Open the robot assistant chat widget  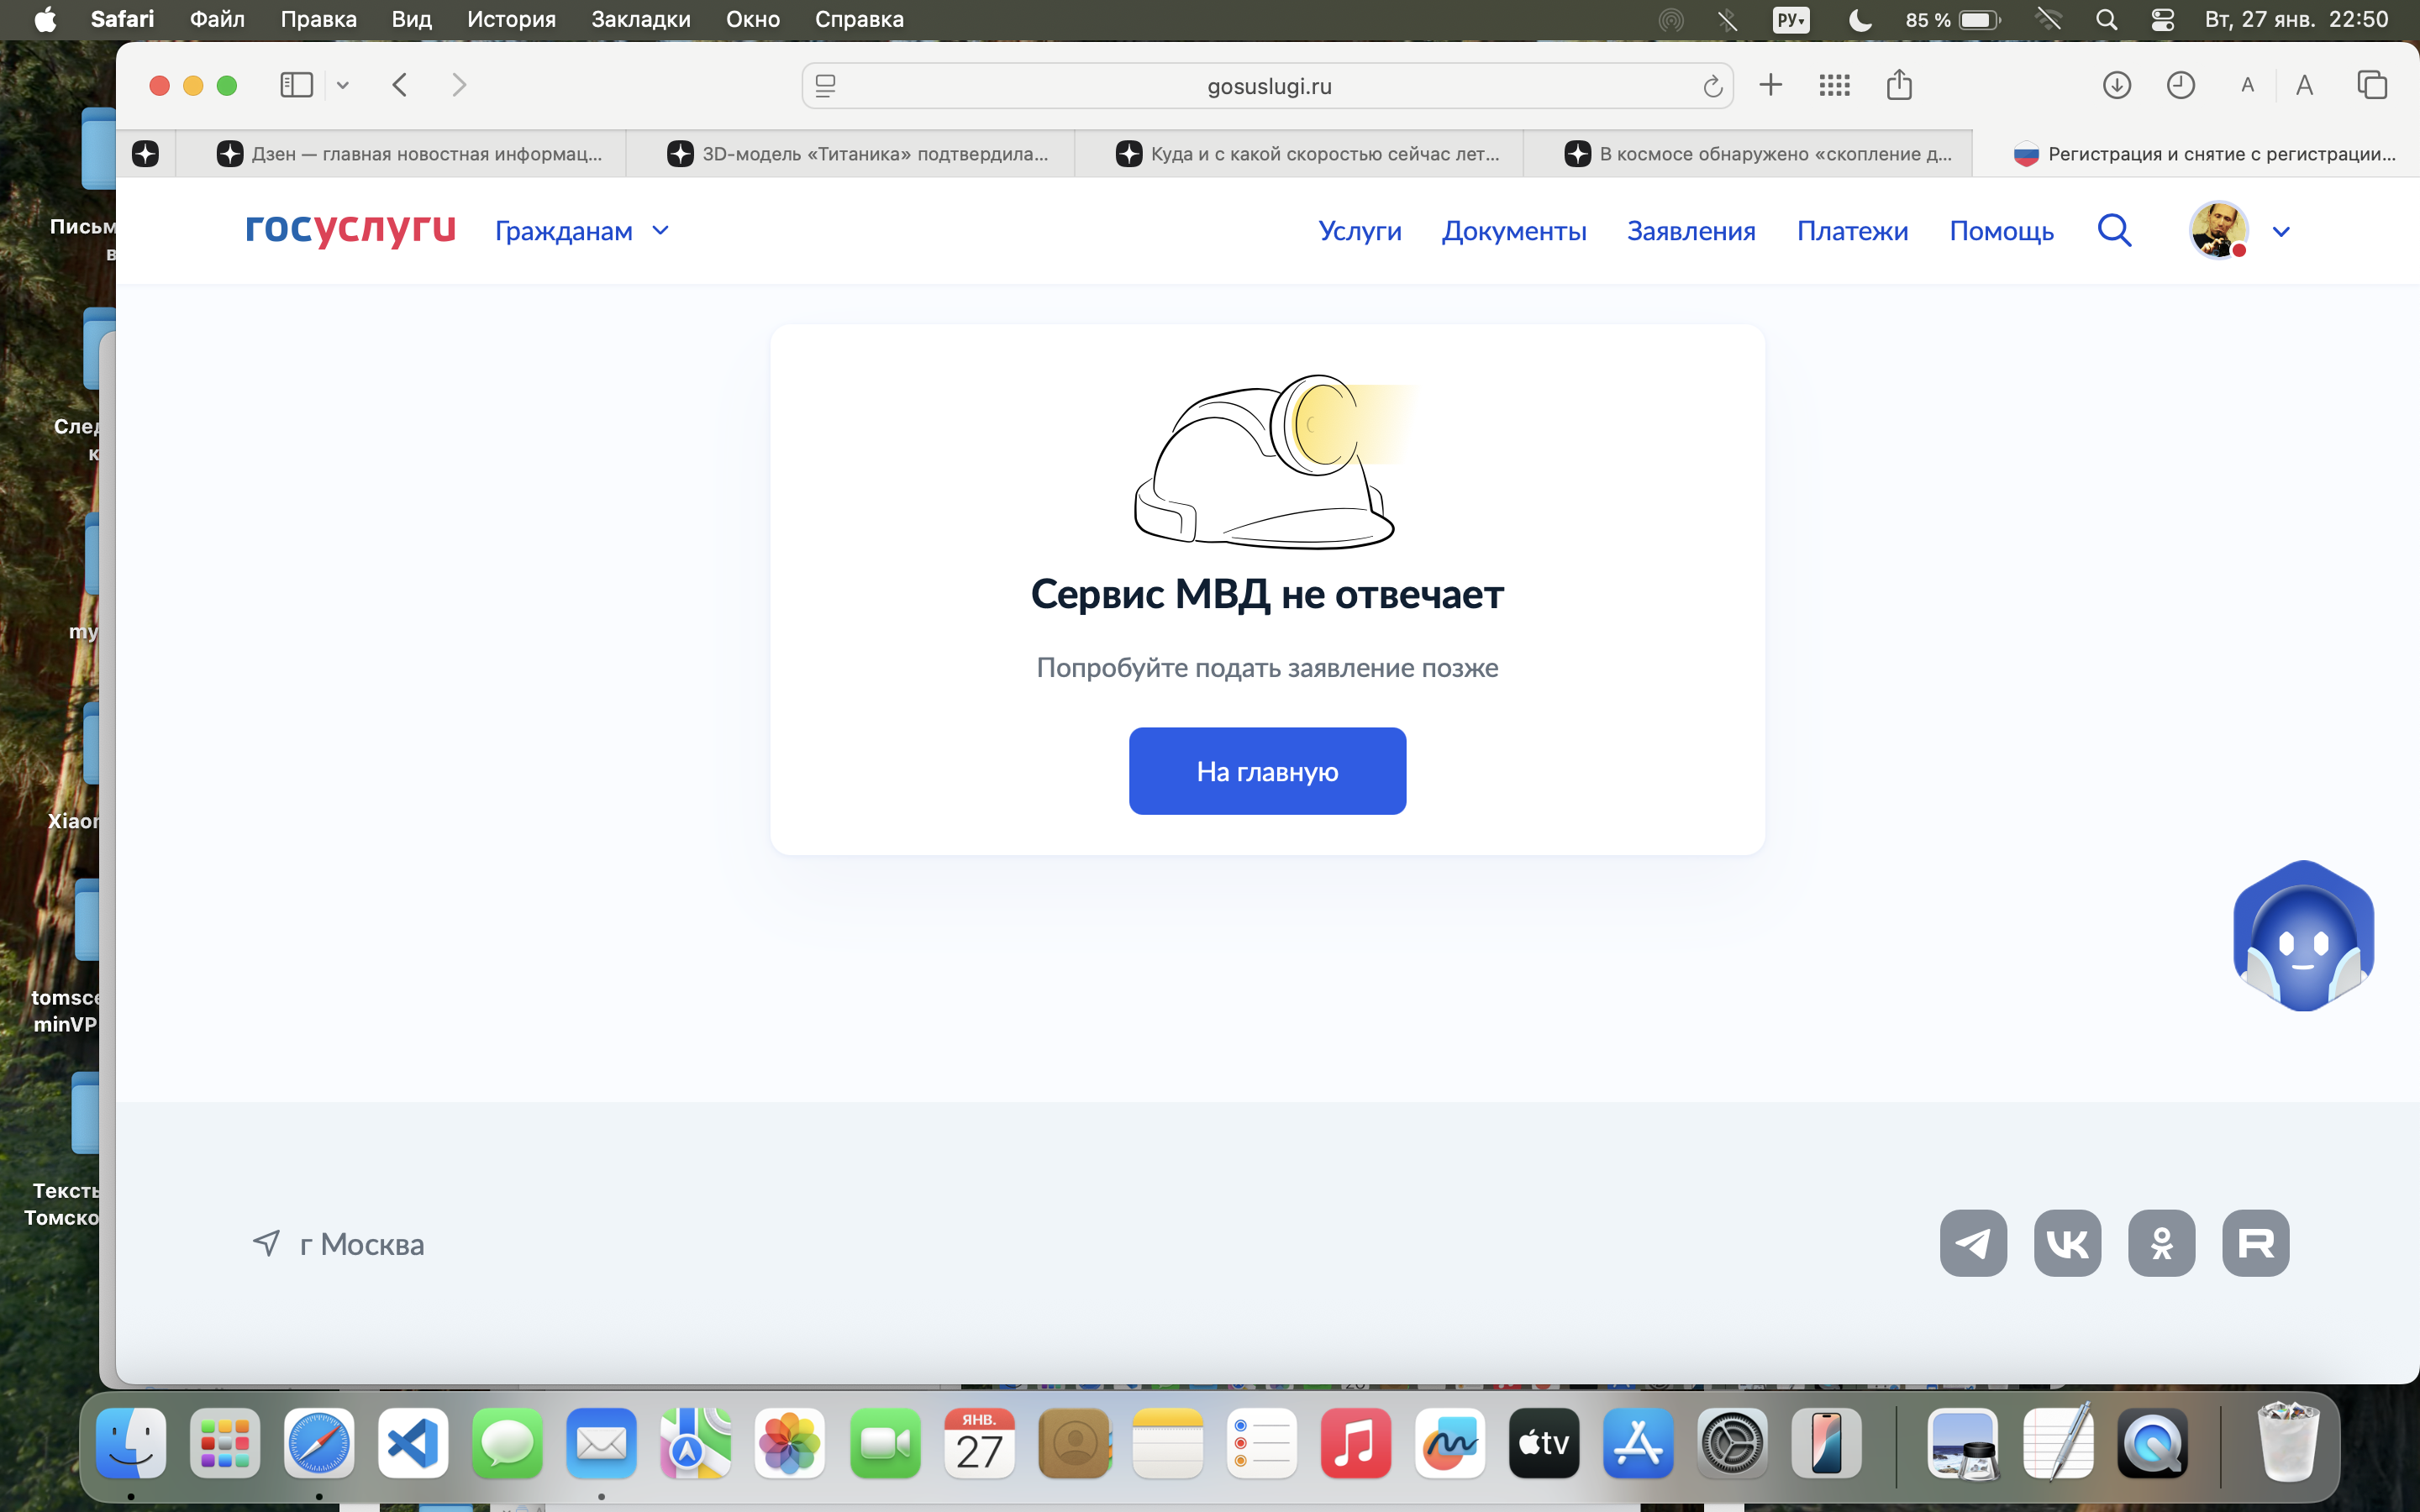click(2303, 936)
